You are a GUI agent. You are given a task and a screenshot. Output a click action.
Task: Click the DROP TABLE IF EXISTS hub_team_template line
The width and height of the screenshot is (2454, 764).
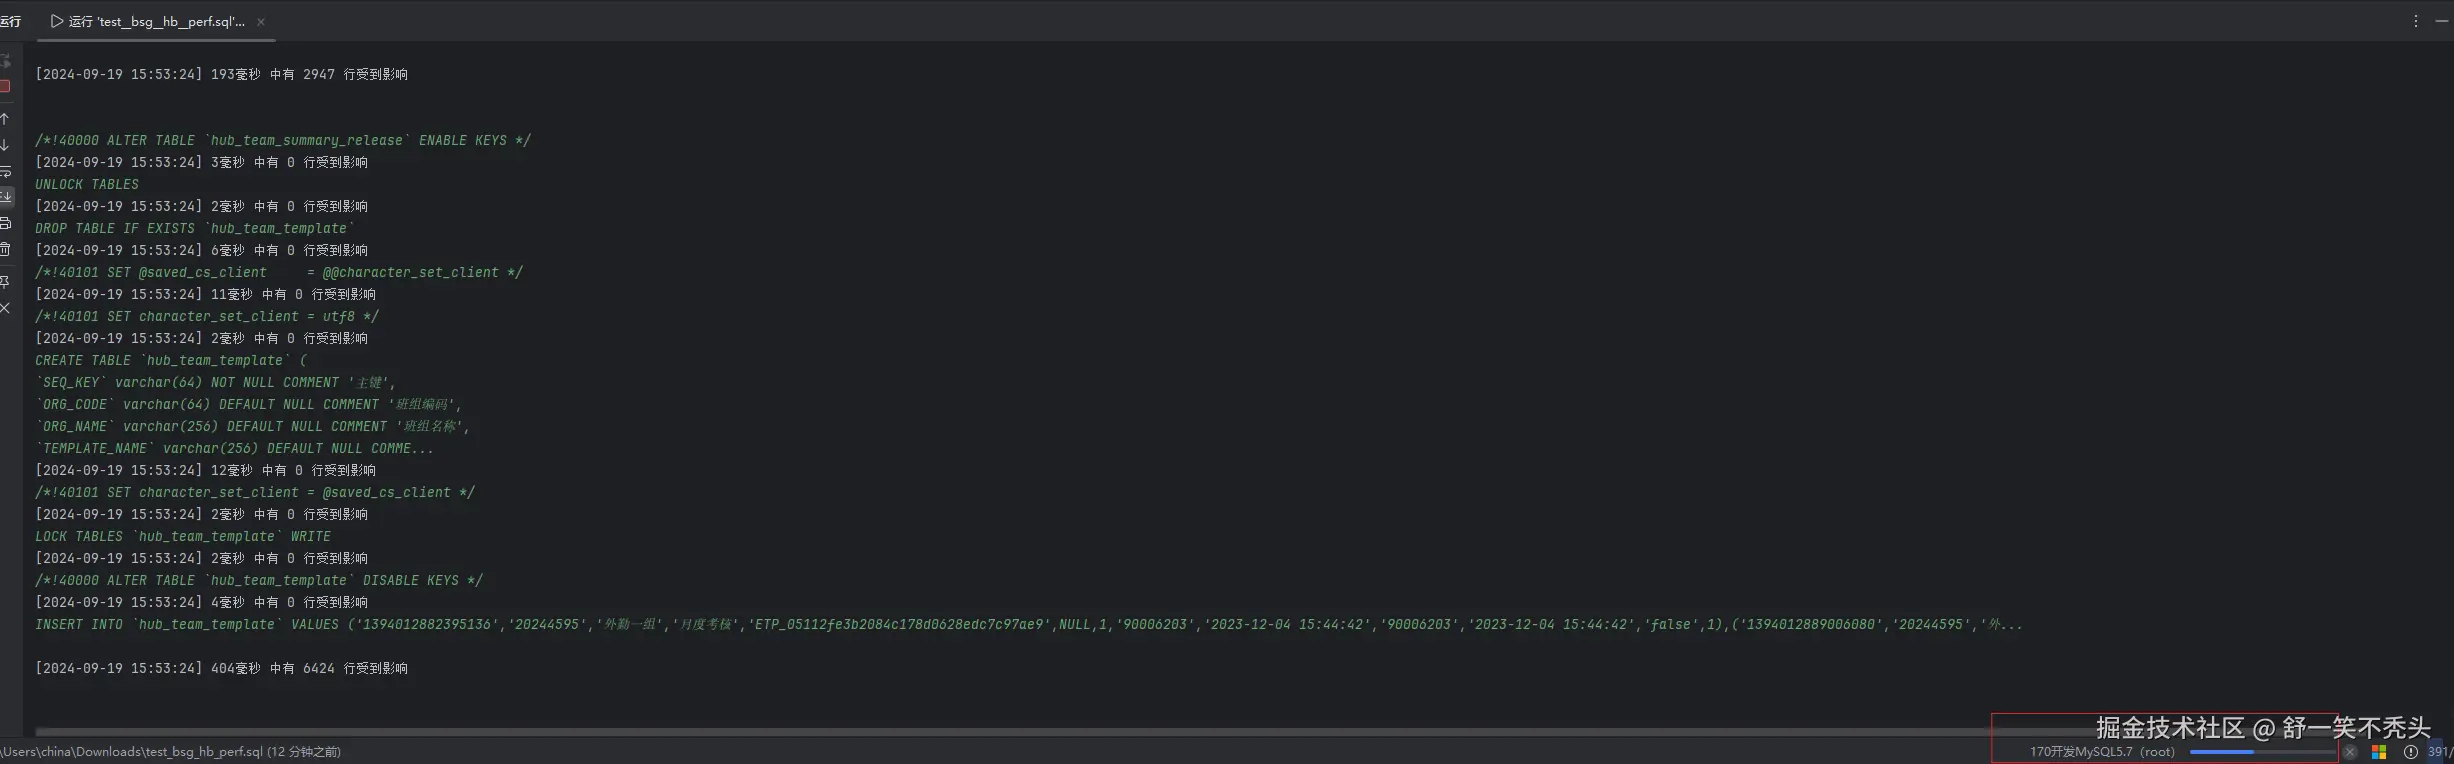tap(195, 228)
